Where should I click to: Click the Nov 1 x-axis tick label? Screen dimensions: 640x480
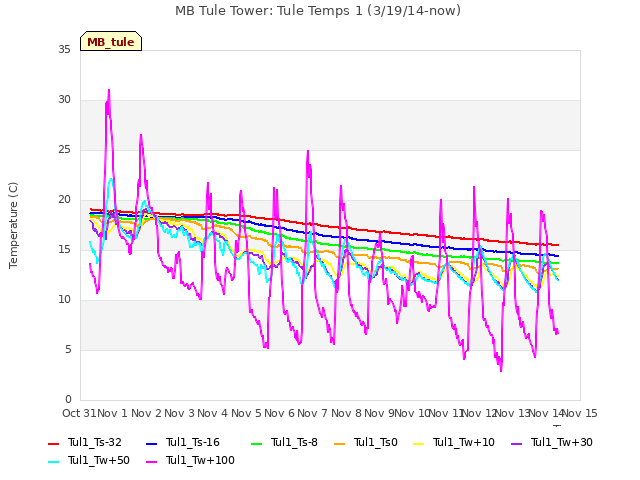coord(113,413)
